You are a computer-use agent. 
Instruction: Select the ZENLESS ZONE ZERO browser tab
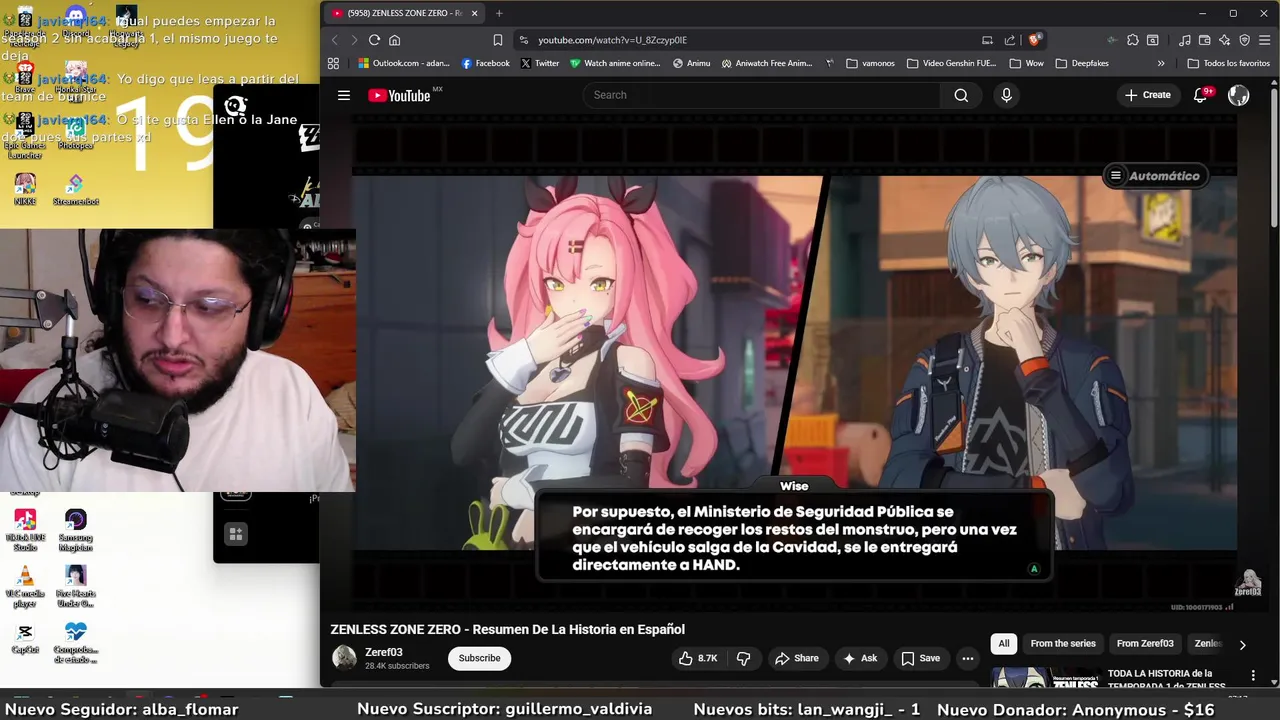405,13
